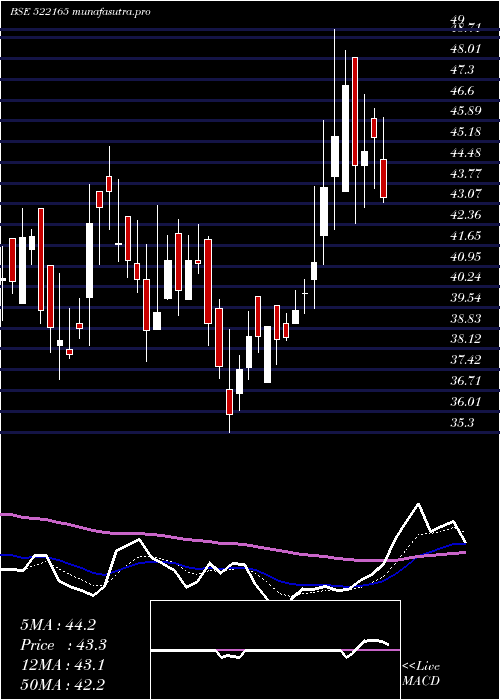Click the 48.01 price axis label

(x=466, y=48)
